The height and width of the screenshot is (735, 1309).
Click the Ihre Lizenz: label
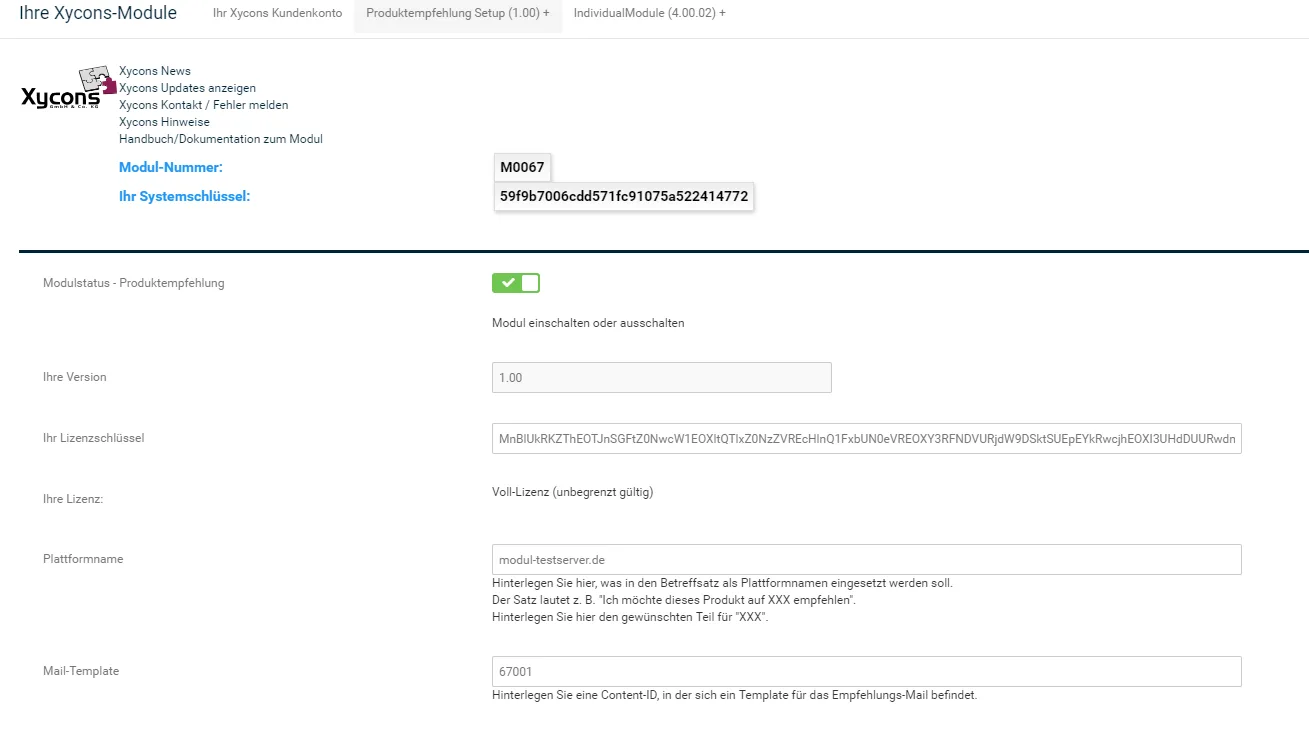(x=73, y=499)
